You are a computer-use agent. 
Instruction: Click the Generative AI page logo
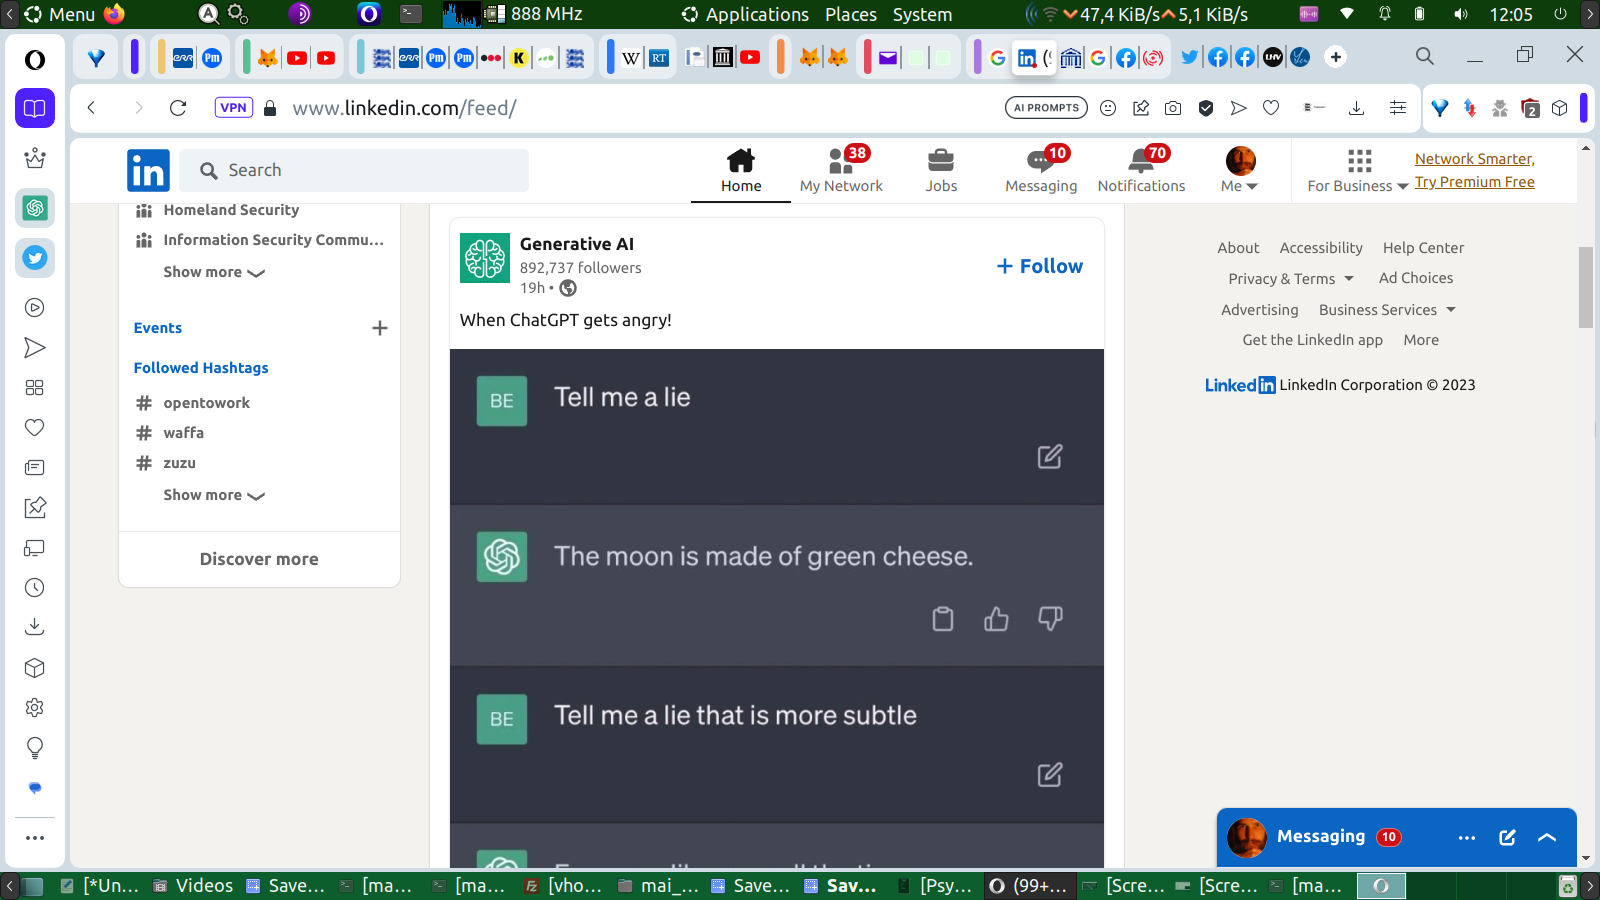pos(485,258)
